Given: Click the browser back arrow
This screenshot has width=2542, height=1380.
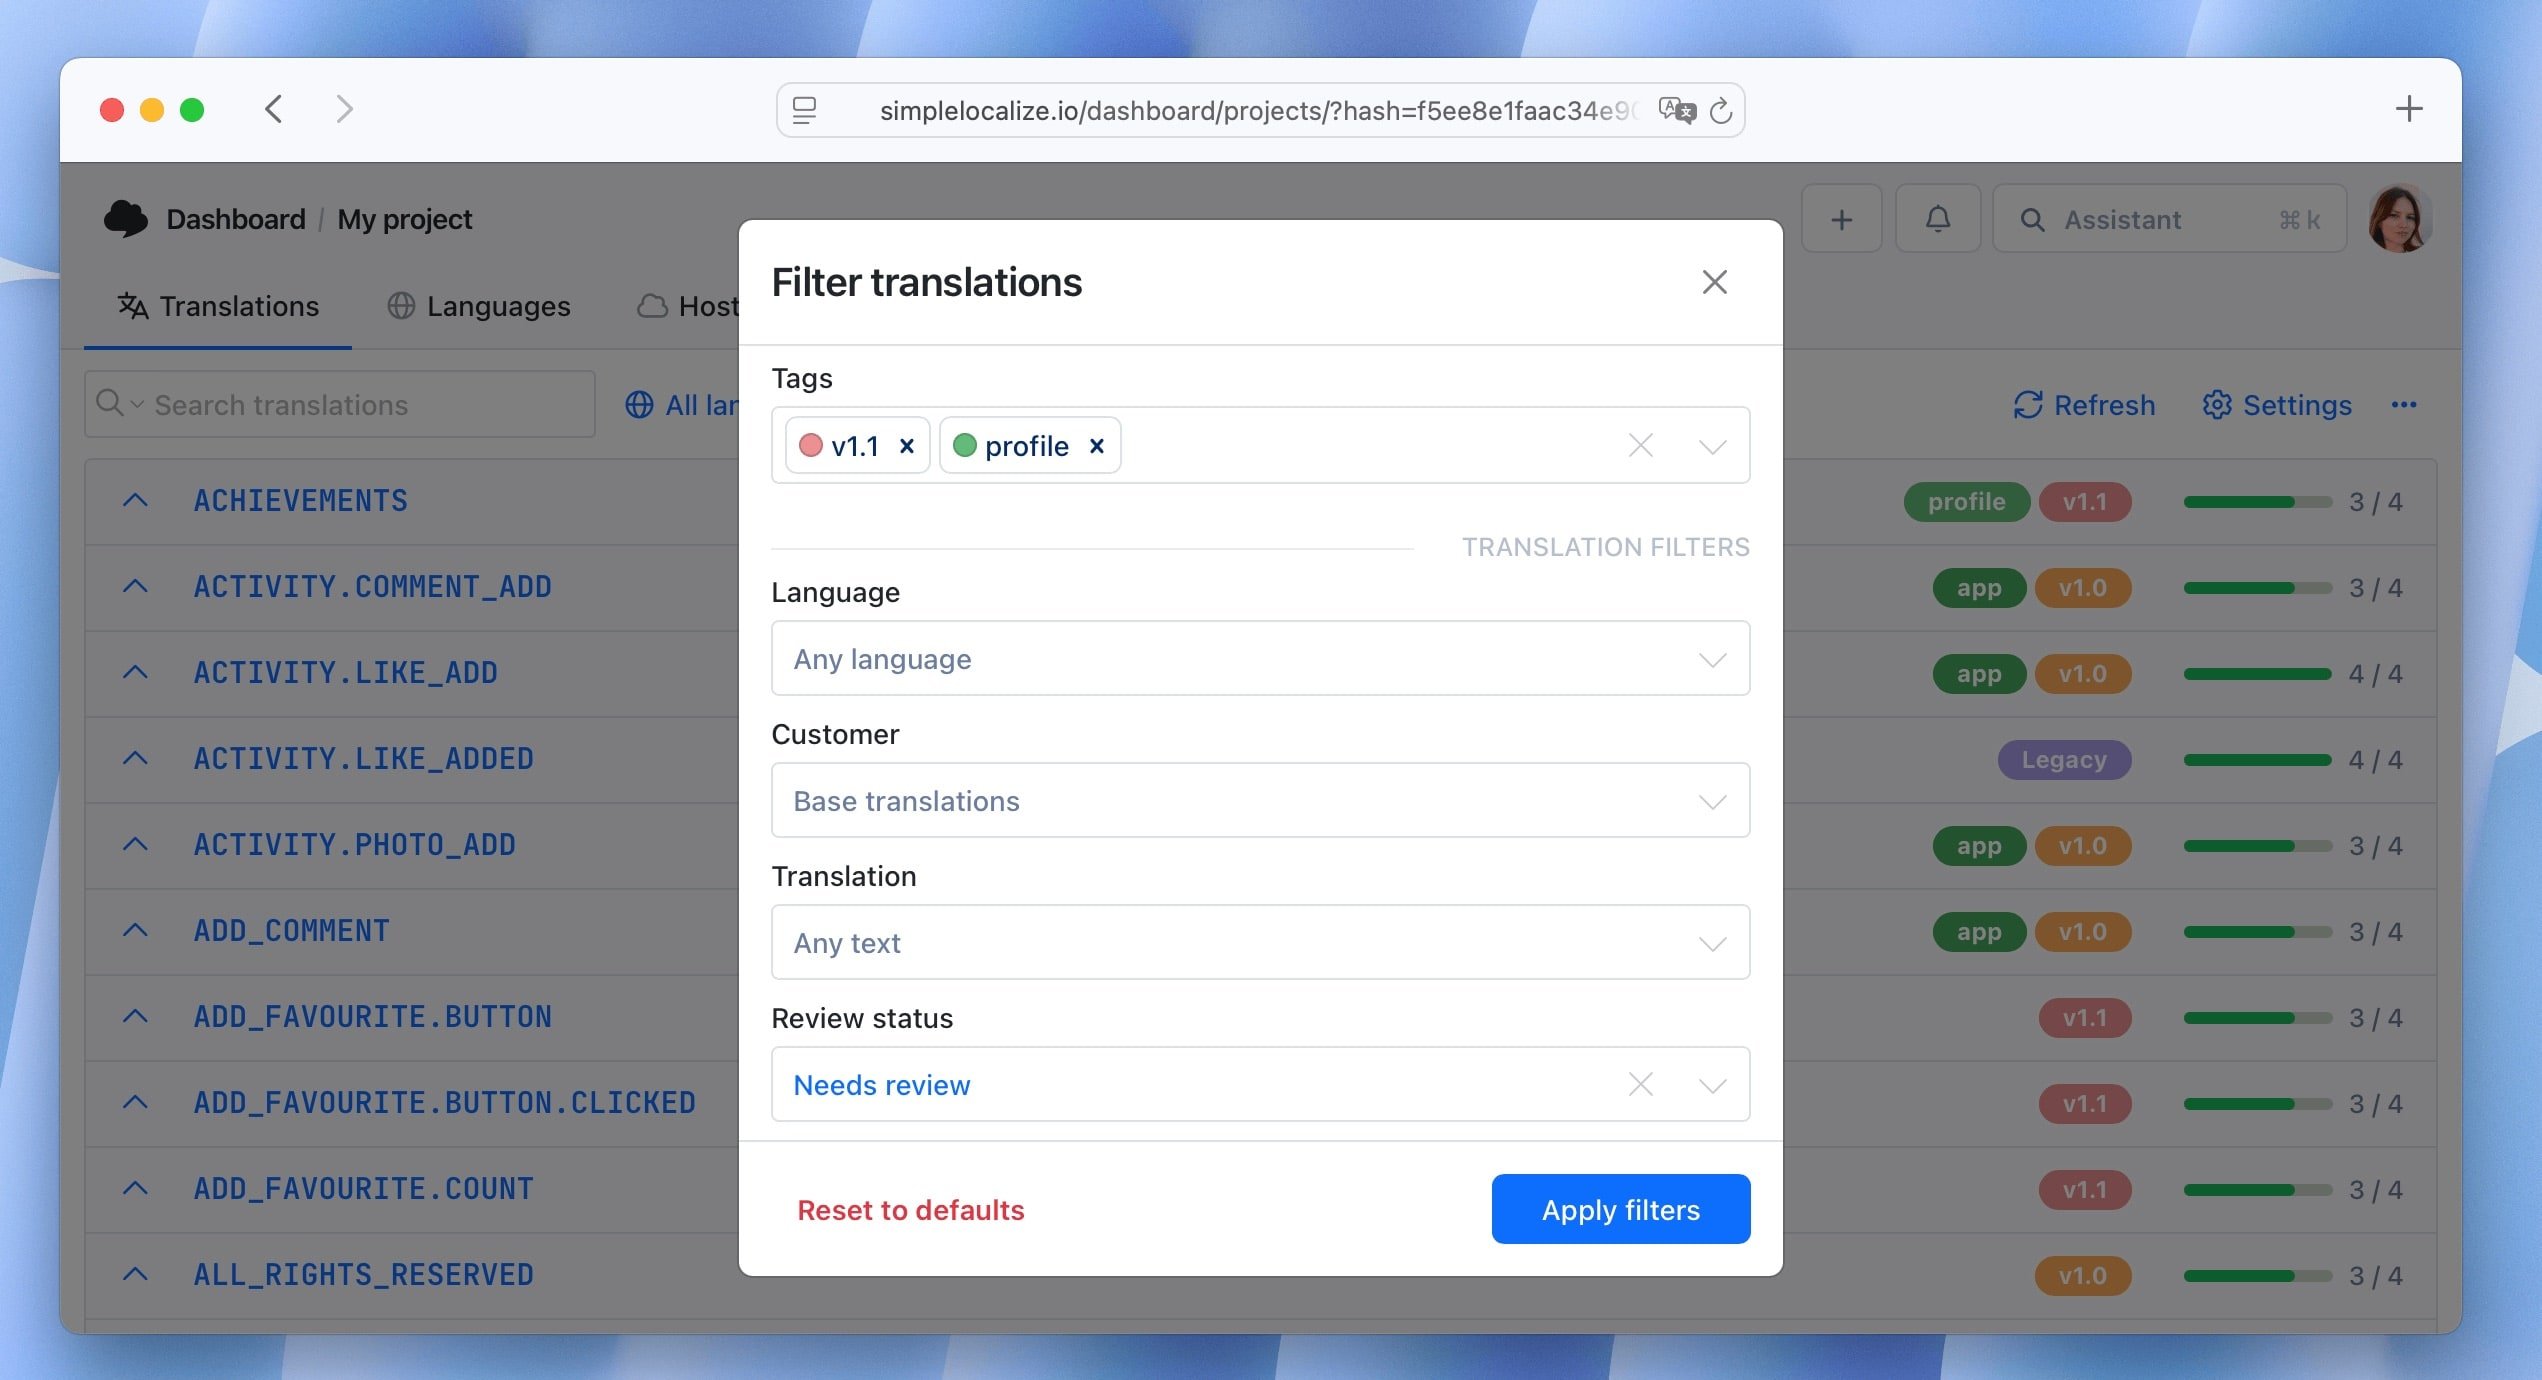Looking at the screenshot, I should point(273,109).
